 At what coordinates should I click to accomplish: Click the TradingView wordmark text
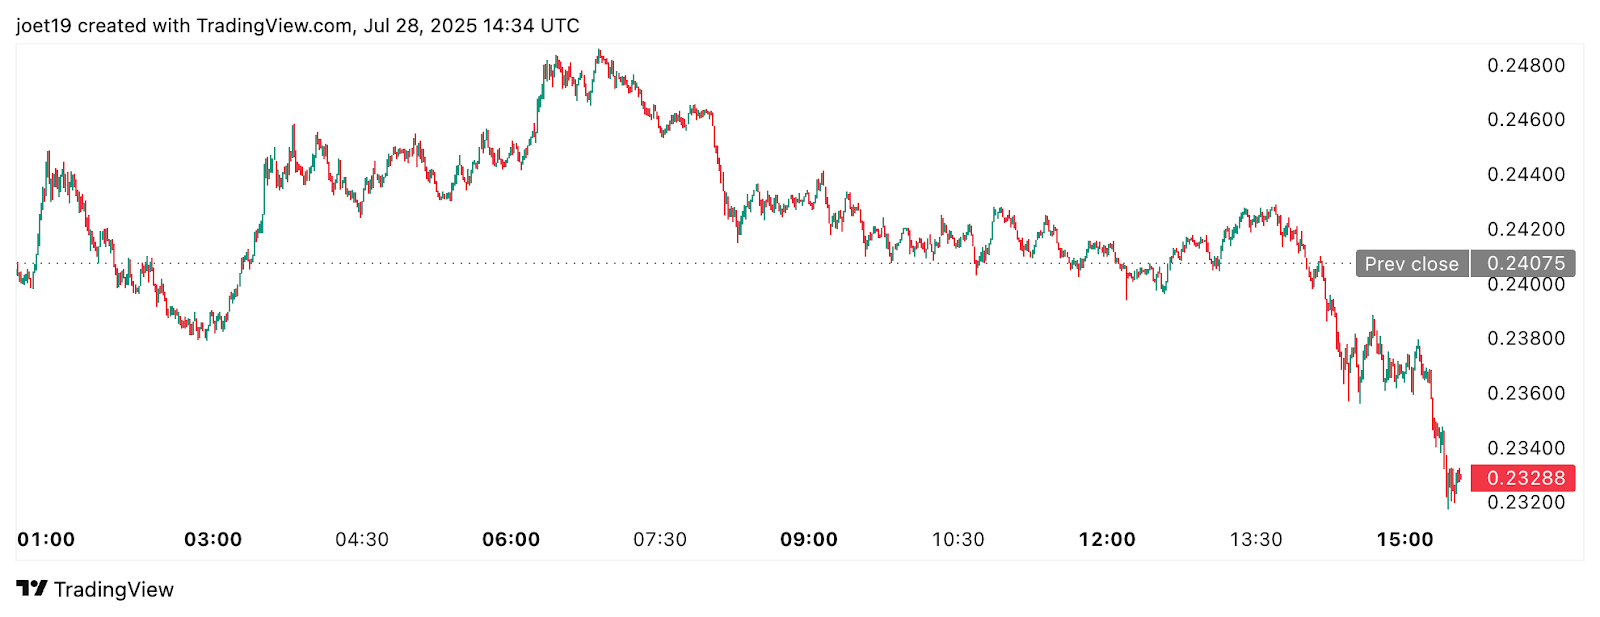(x=114, y=590)
